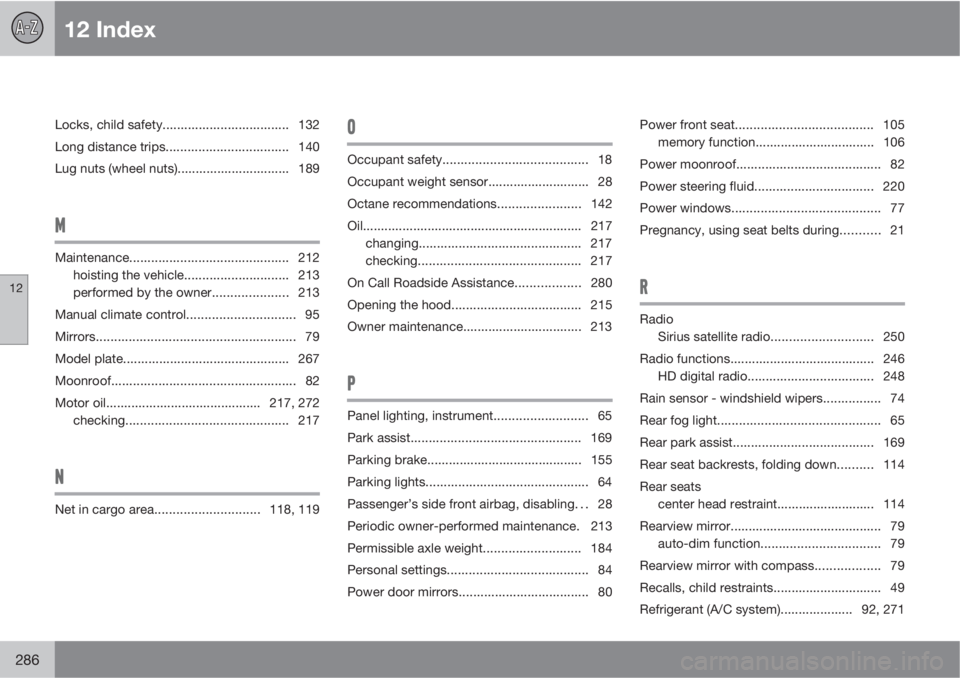Screen dimensions: 960x678
Task: Click the 'R' section letter heading
Action: coord(644,287)
